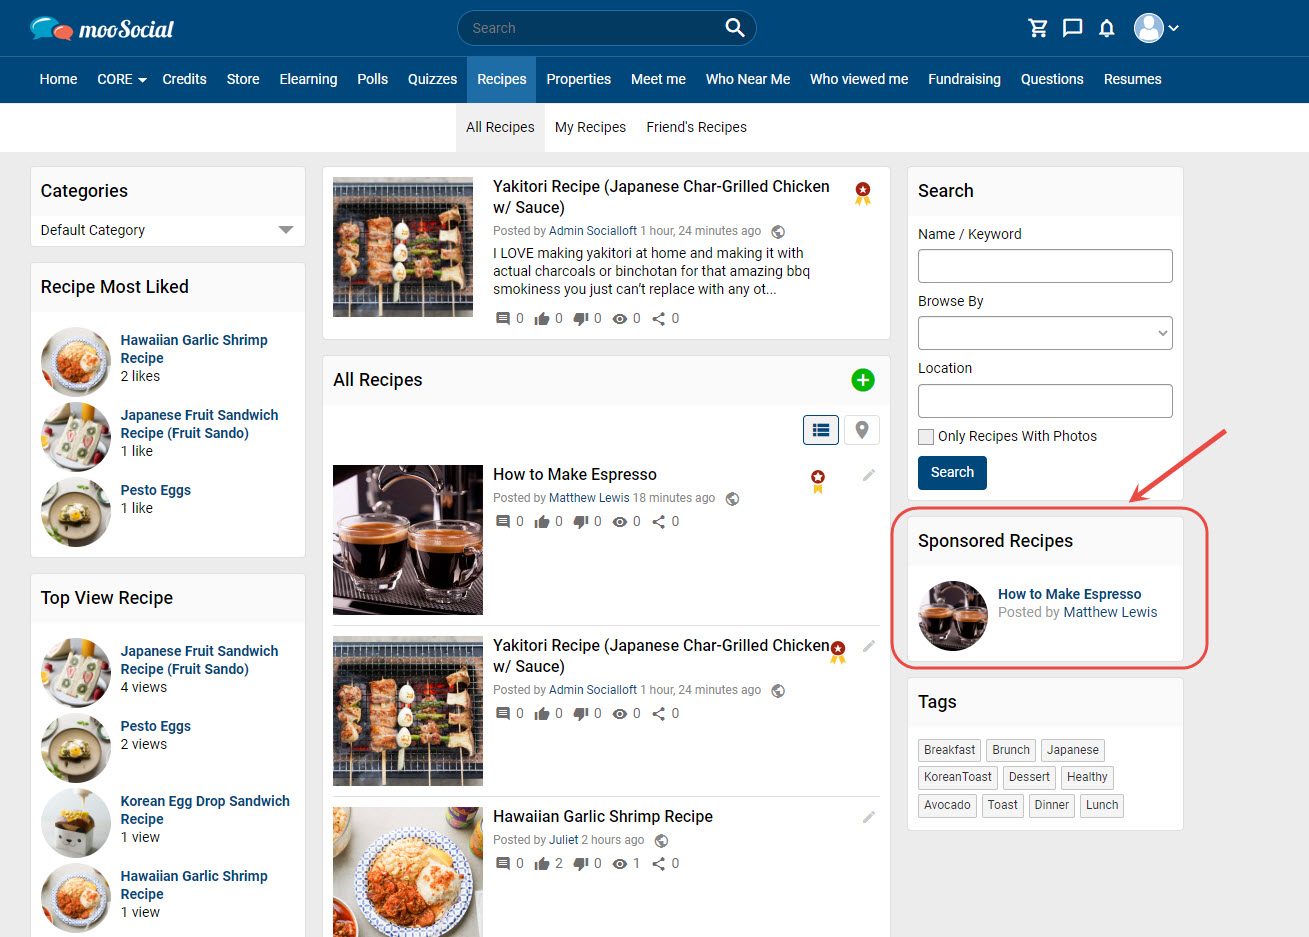
Task: Click the Avocado tag
Action: pos(947,805)
